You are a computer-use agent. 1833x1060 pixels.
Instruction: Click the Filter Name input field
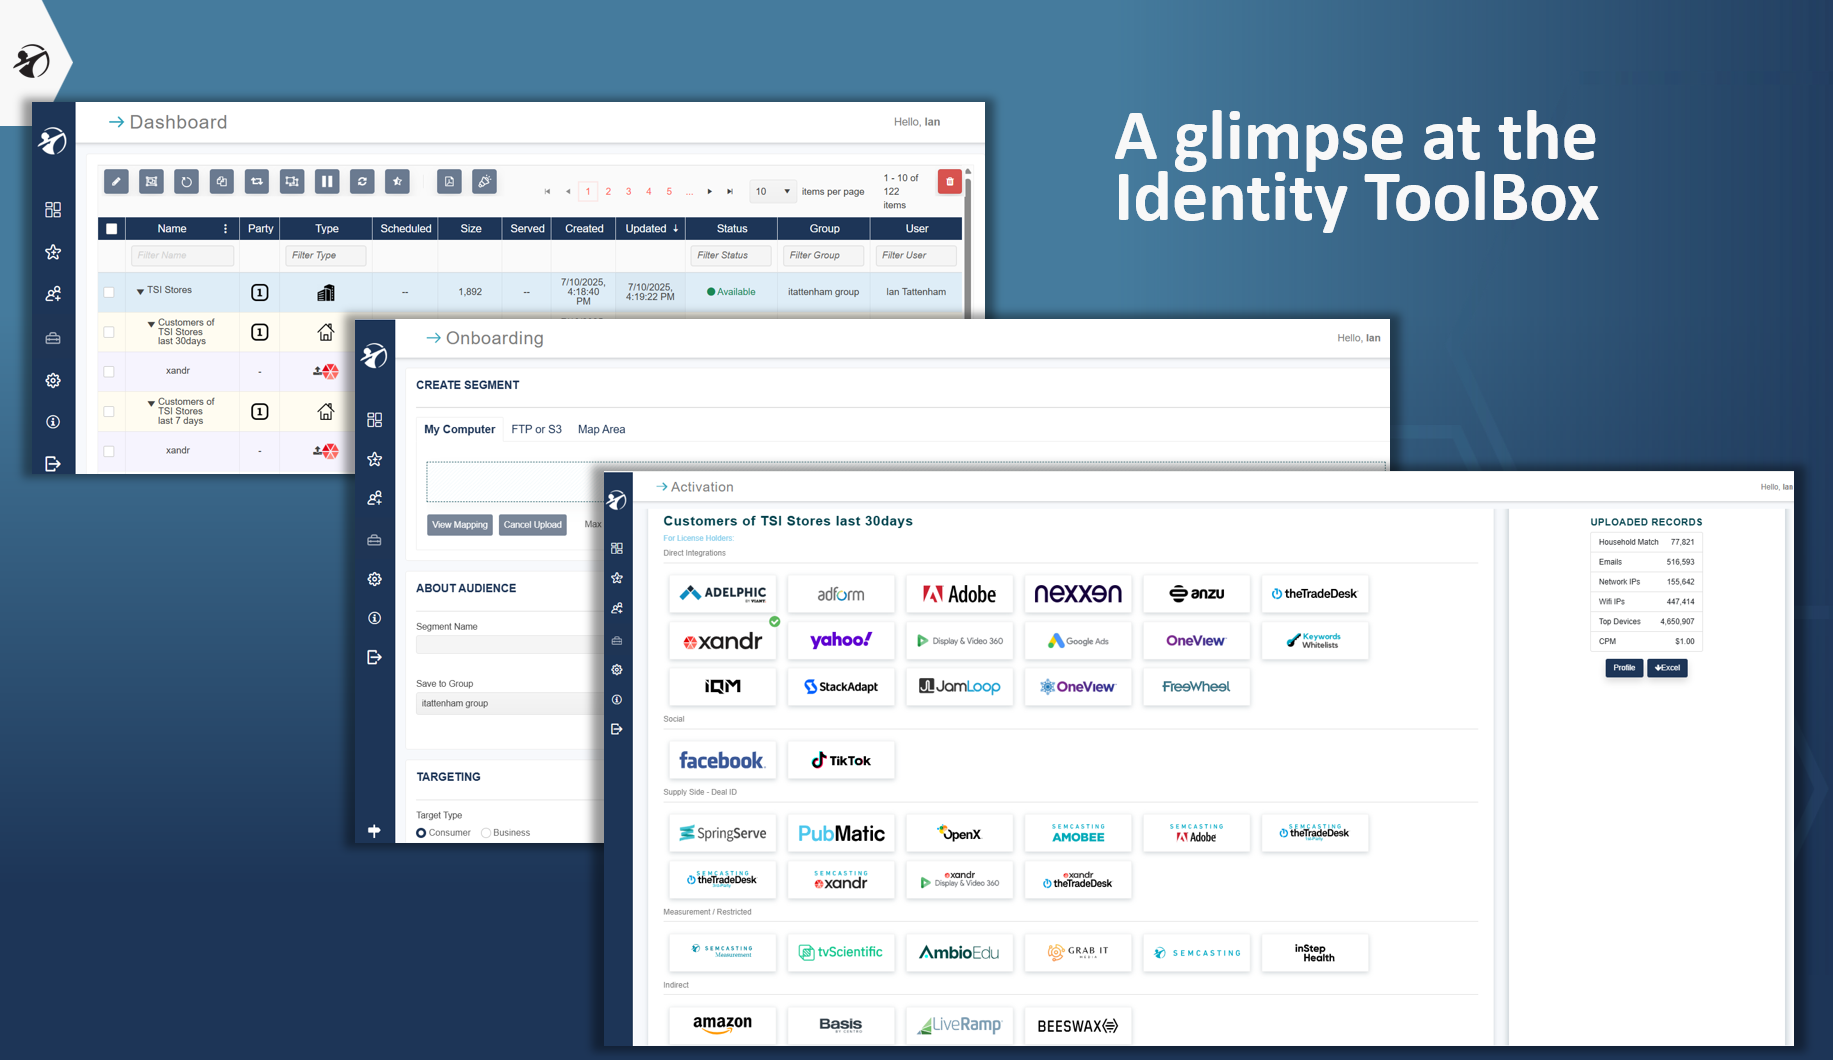point(182,256)
